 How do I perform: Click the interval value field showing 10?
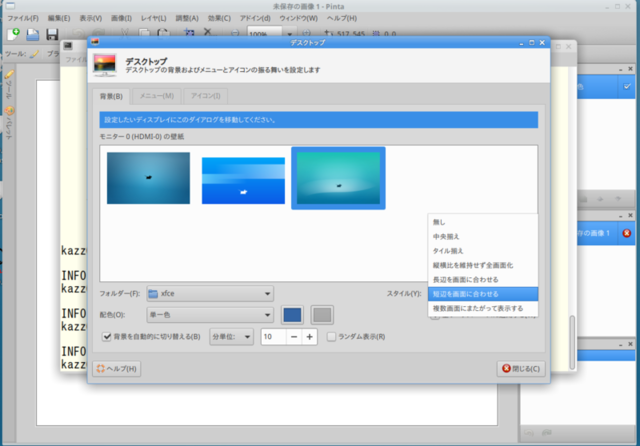pos(273,337)
